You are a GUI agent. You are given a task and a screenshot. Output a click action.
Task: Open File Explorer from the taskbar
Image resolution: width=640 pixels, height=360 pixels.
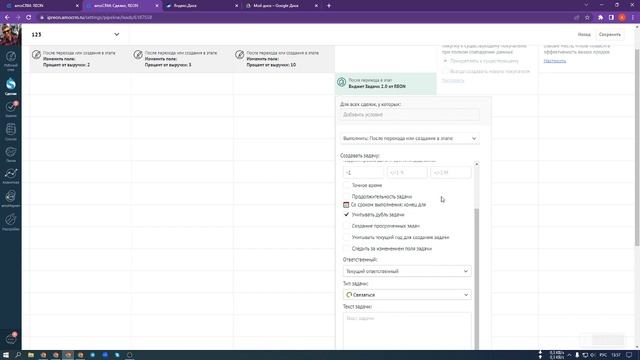click(31, 355)
